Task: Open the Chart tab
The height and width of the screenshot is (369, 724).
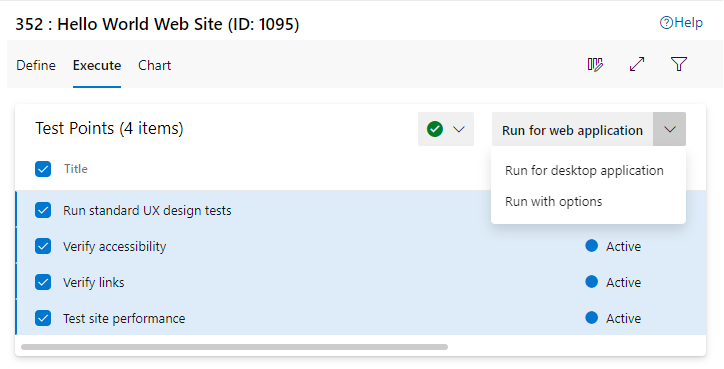Action: (x=155, y=65)
